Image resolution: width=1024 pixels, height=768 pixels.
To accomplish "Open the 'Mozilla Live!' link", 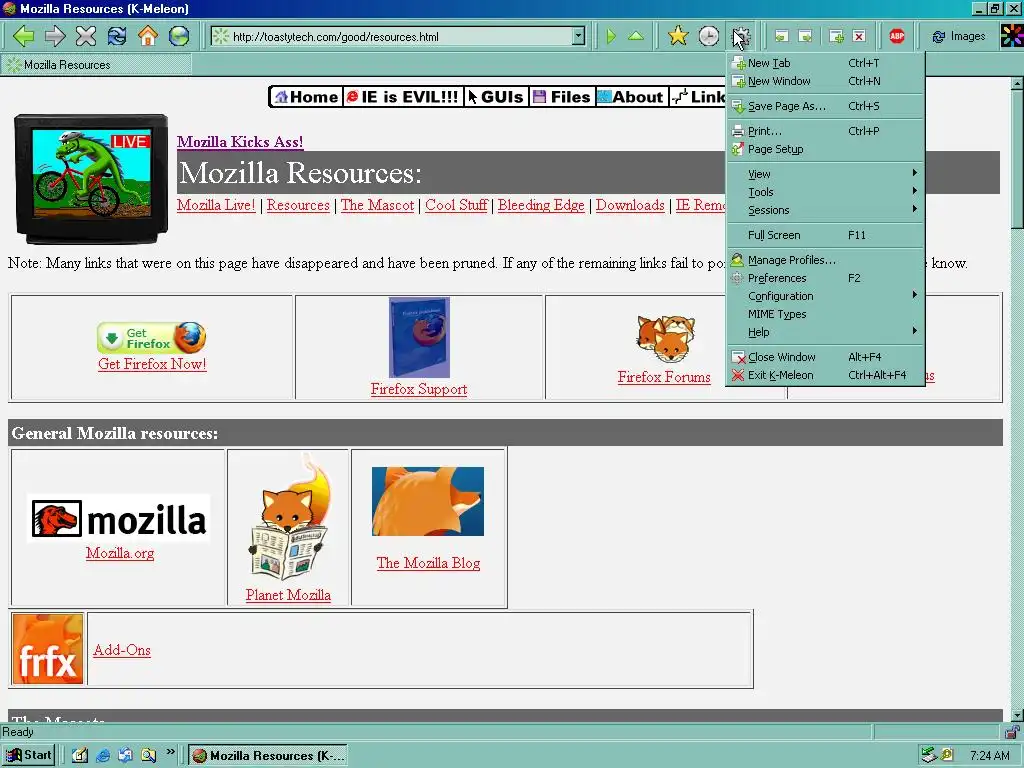I will point(216,205).
